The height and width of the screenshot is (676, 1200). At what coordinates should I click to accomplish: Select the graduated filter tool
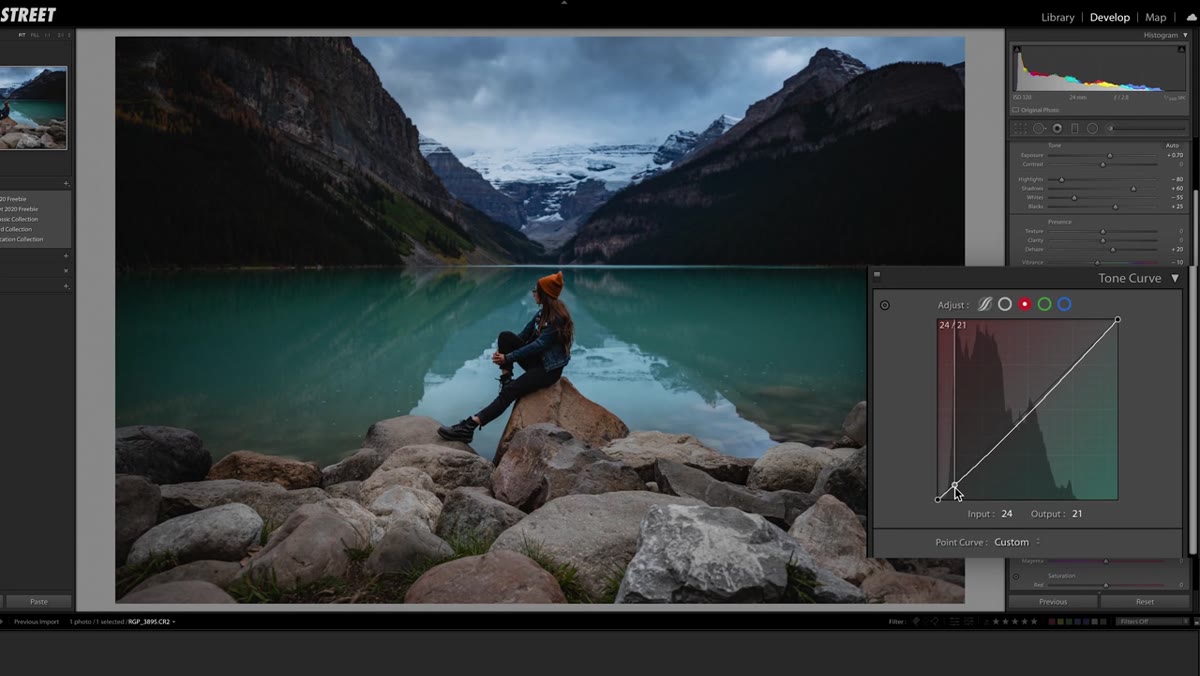pyautogui.click(x=1075, y=128)
